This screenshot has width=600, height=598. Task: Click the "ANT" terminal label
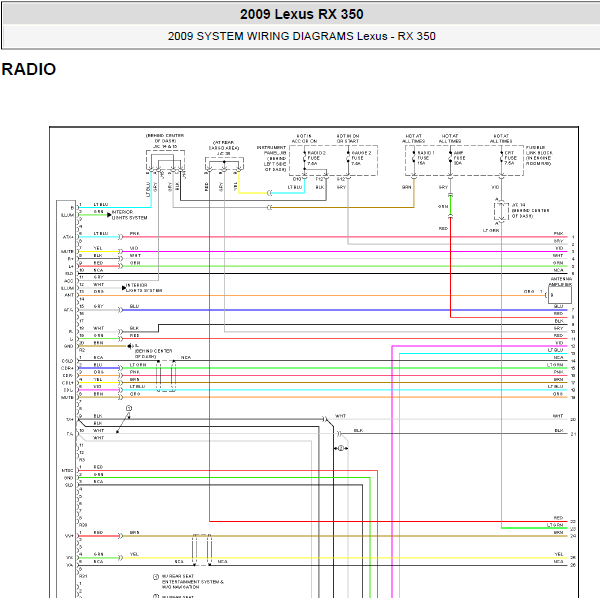pyautogui.click(x=69, y=295)
